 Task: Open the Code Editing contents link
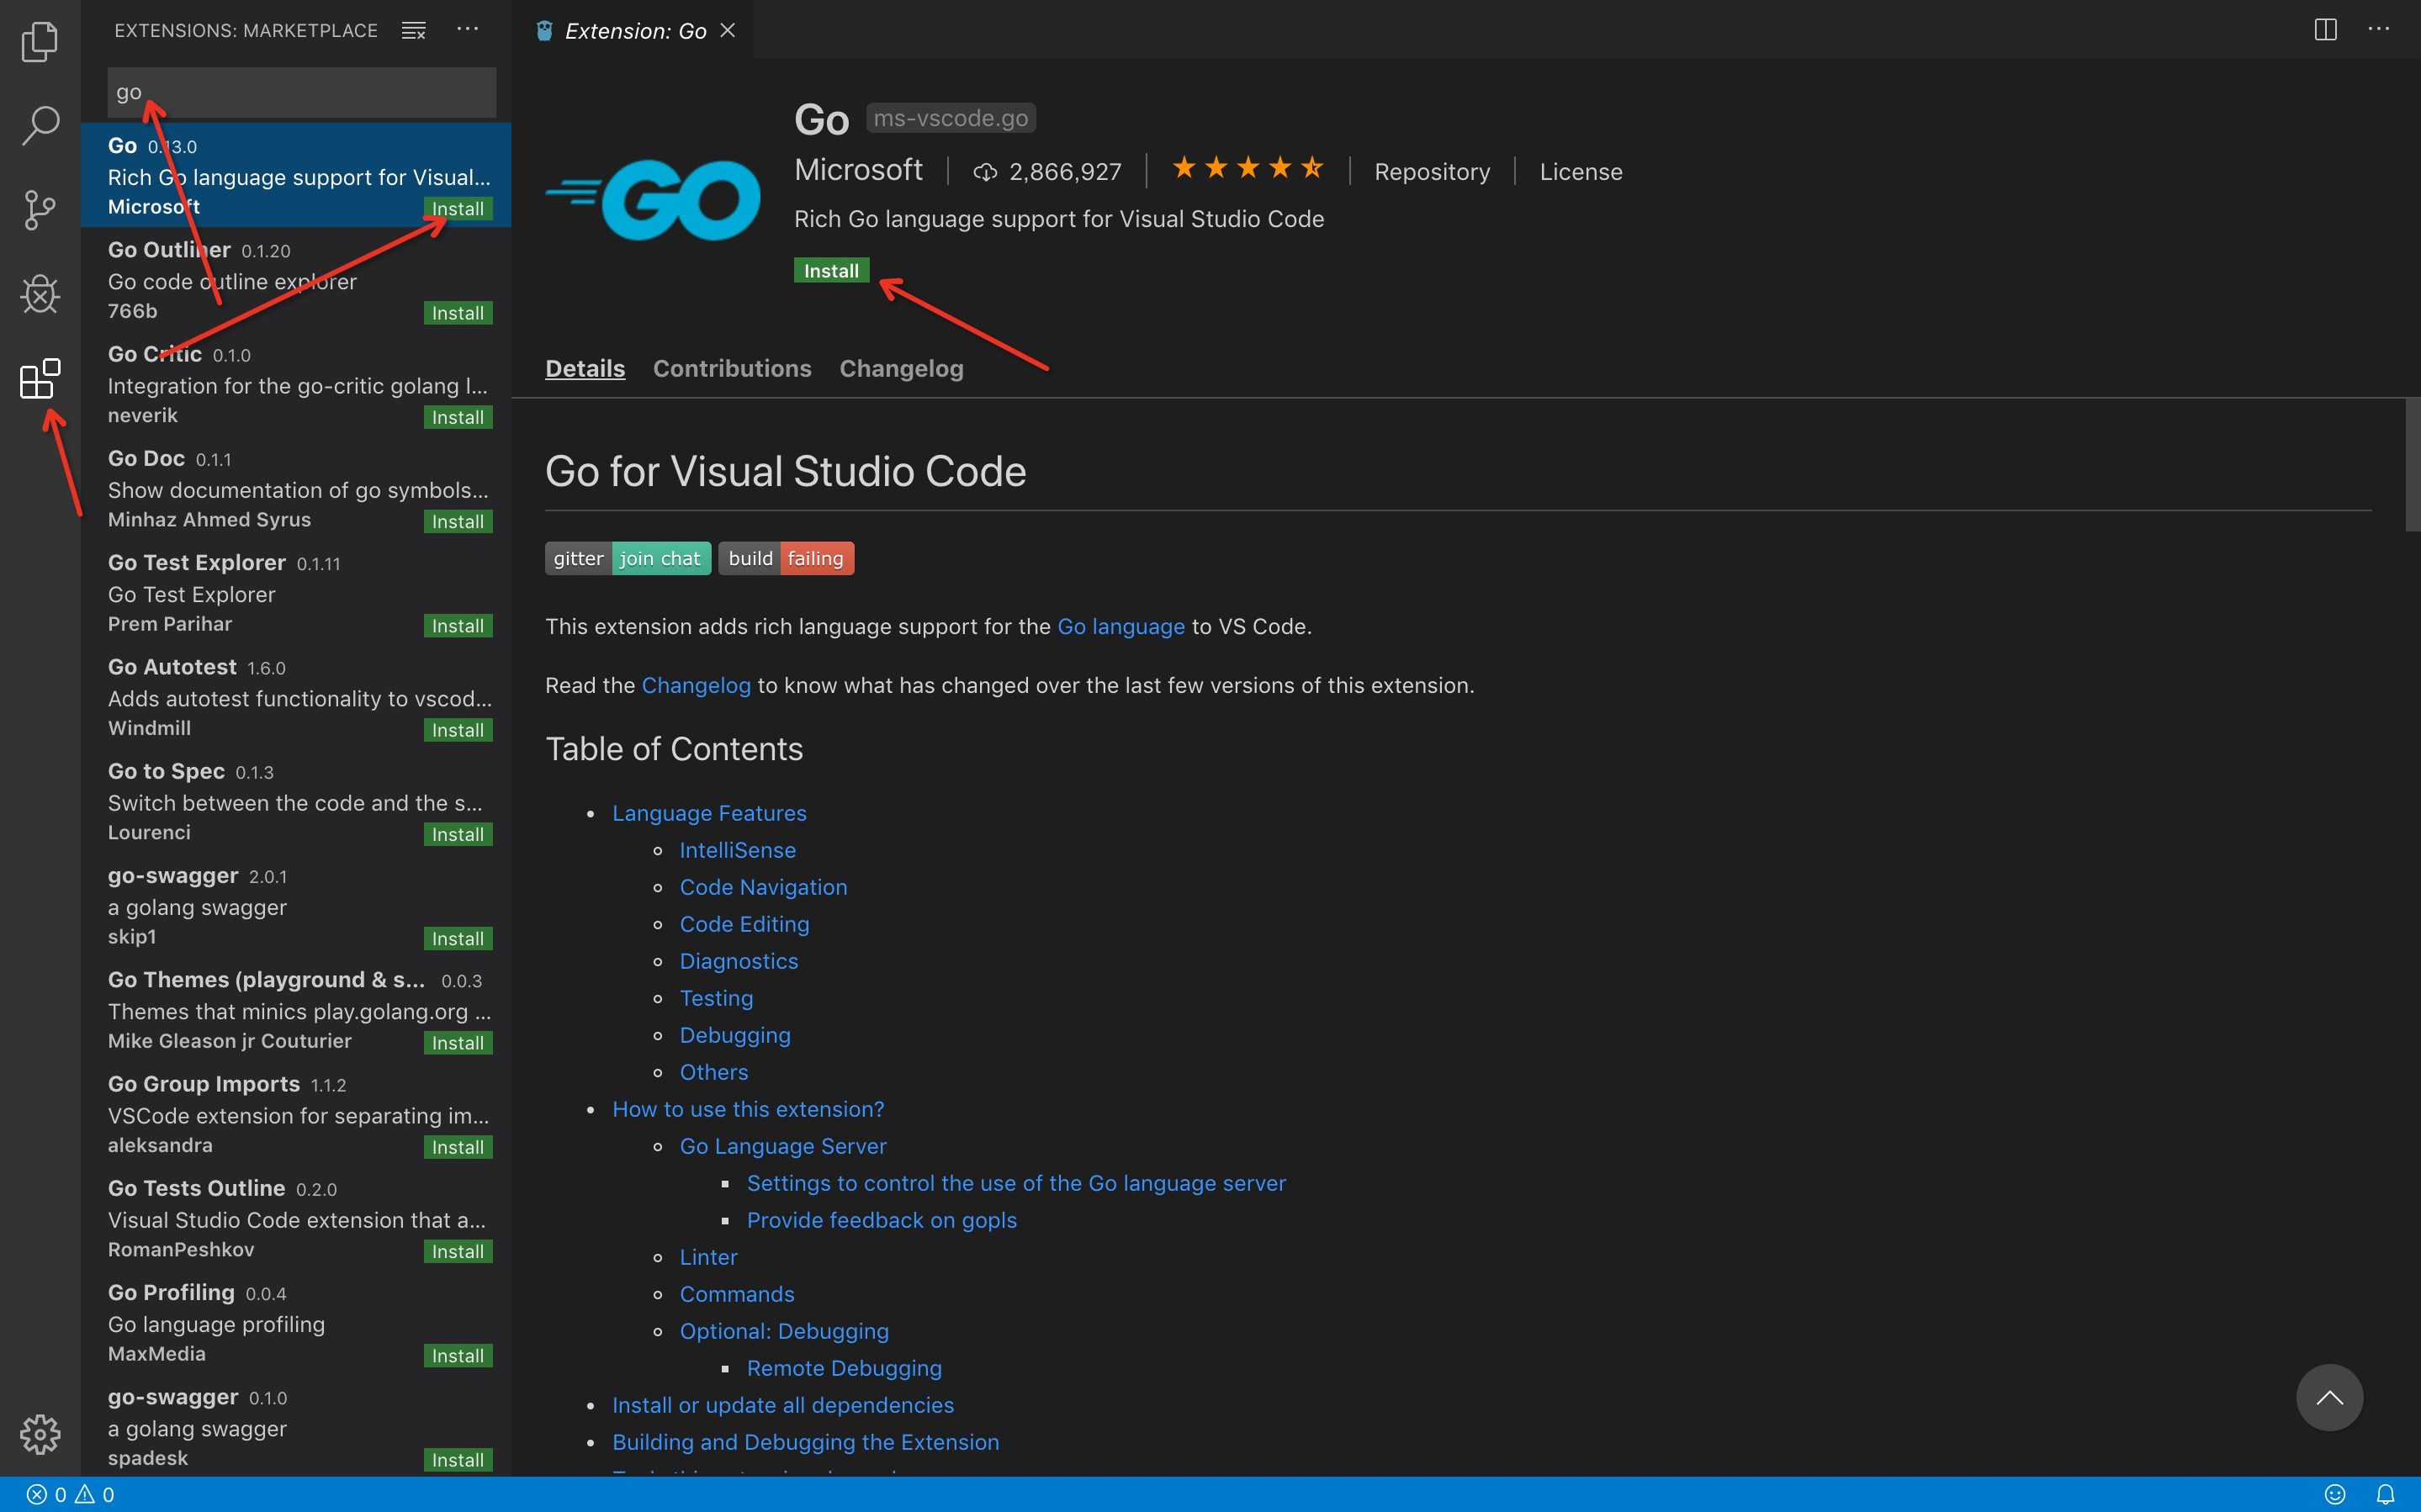tap(745, 924)
